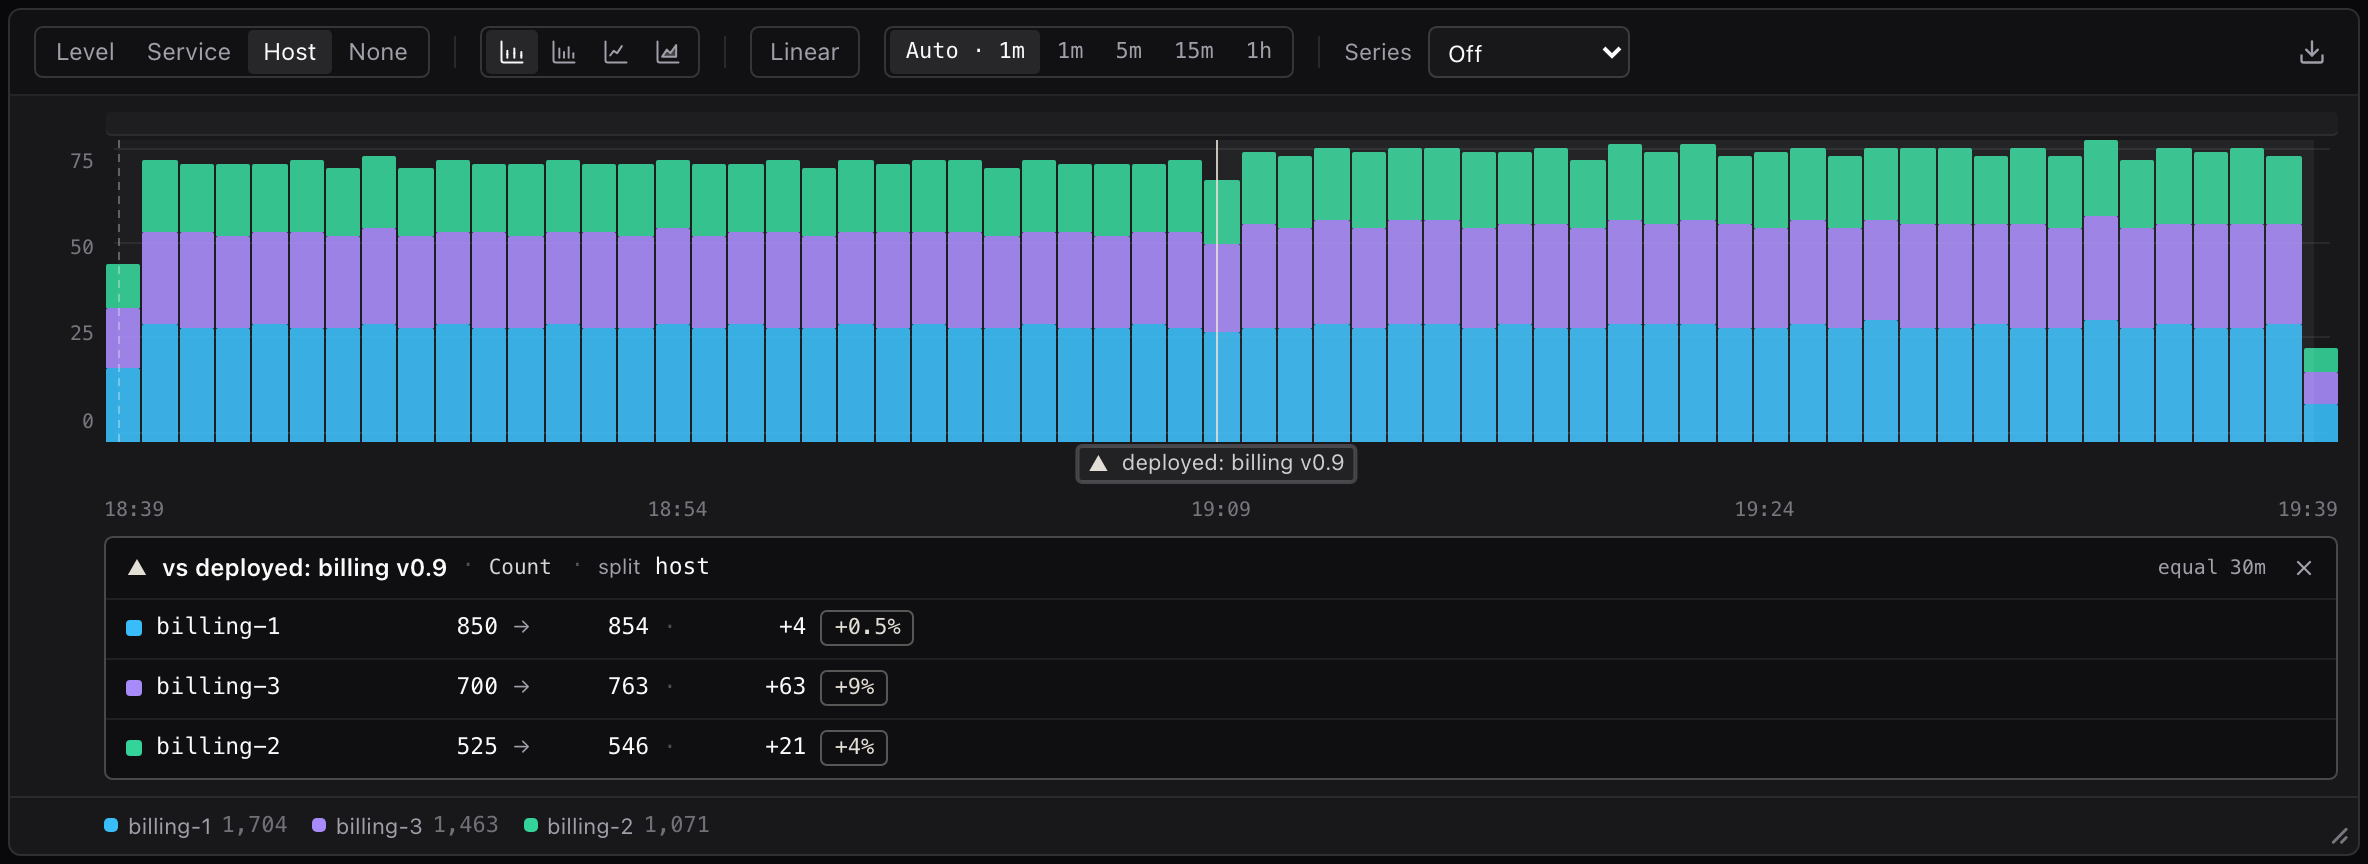Download the chart data via export icon
This screenshot has width=2368, height=864.
pos(2311,52)
